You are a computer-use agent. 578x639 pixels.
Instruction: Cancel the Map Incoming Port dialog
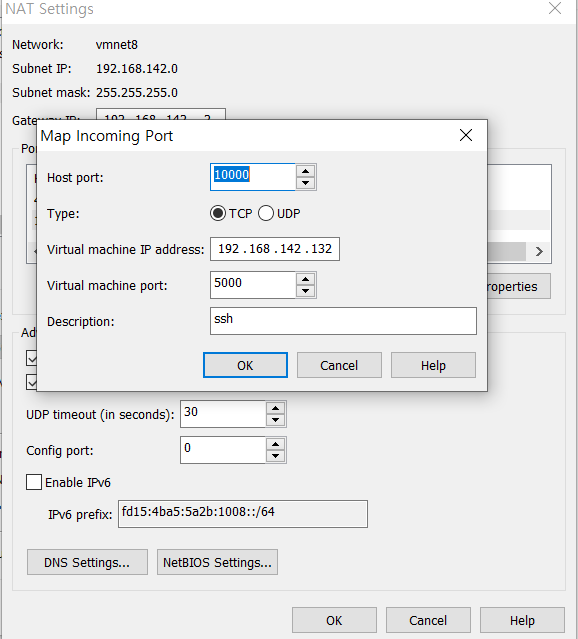tap(339, 365)
